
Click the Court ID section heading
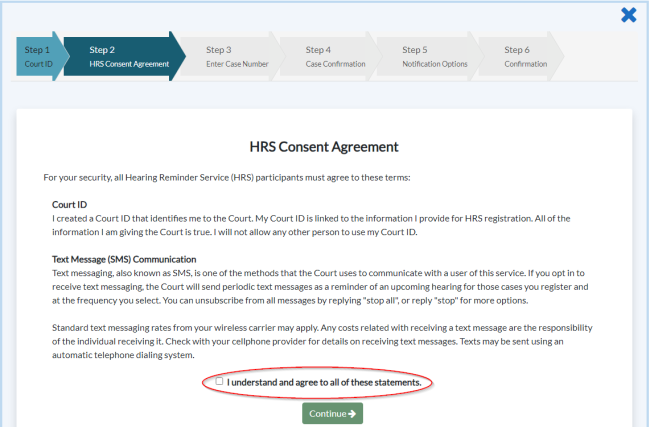(x=69, y=204)
